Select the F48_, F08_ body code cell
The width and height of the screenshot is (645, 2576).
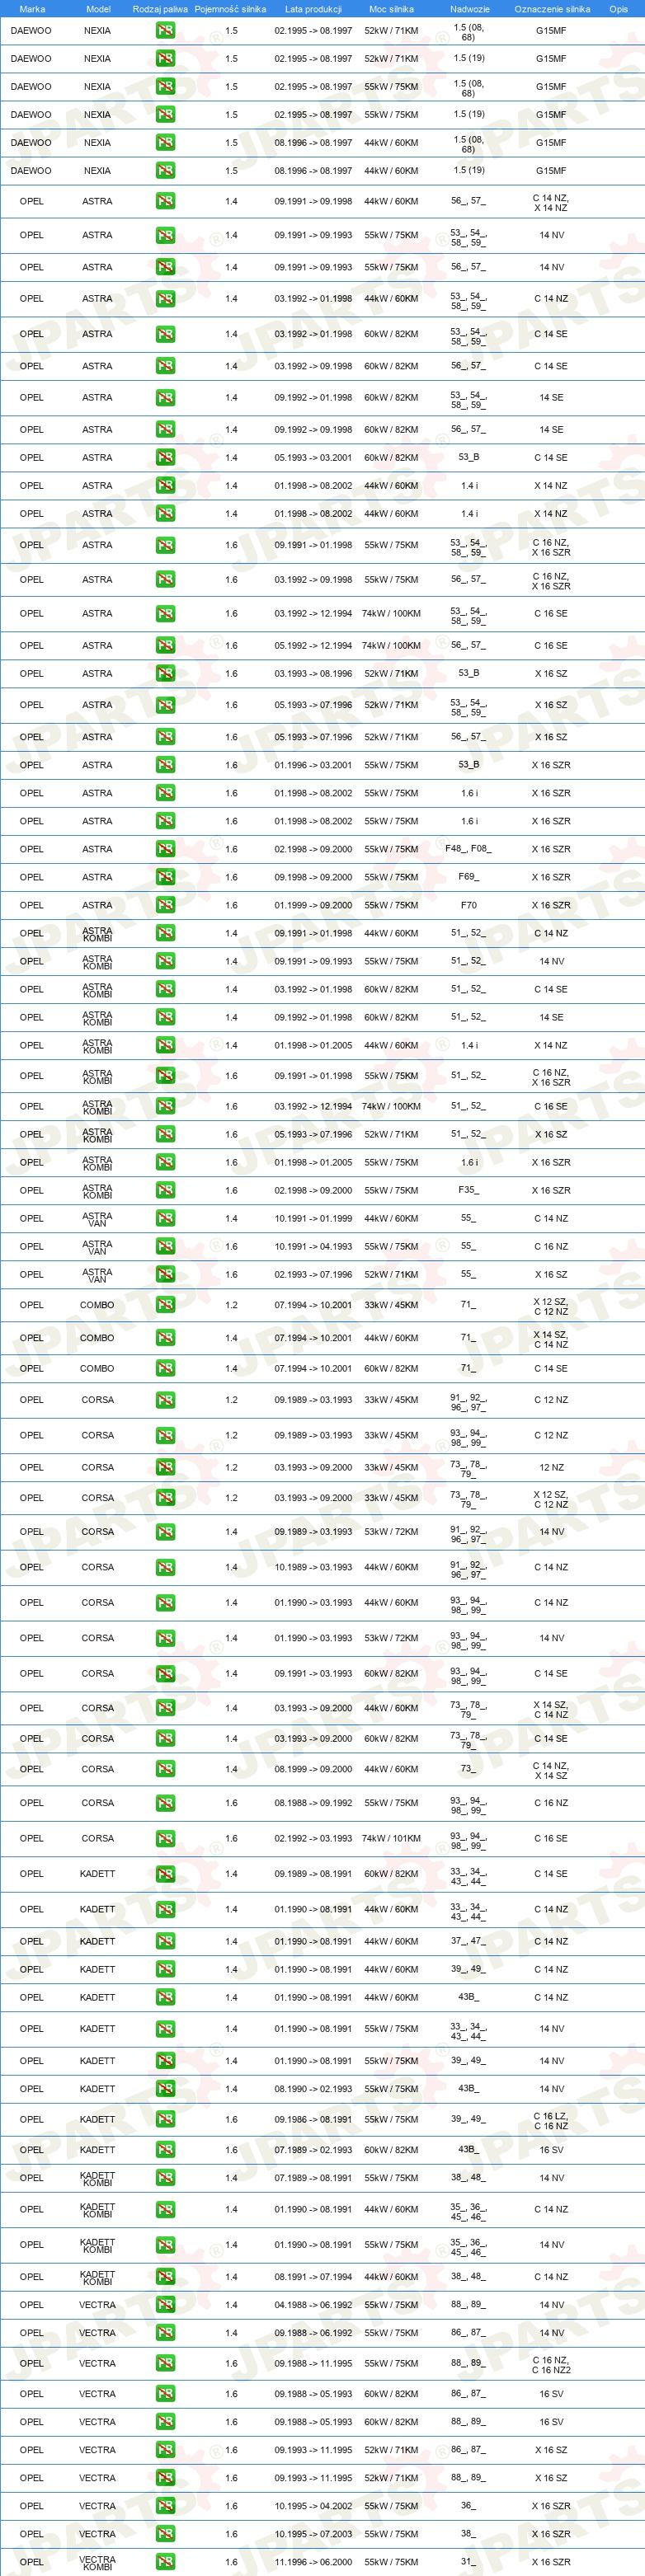[469, 850]
